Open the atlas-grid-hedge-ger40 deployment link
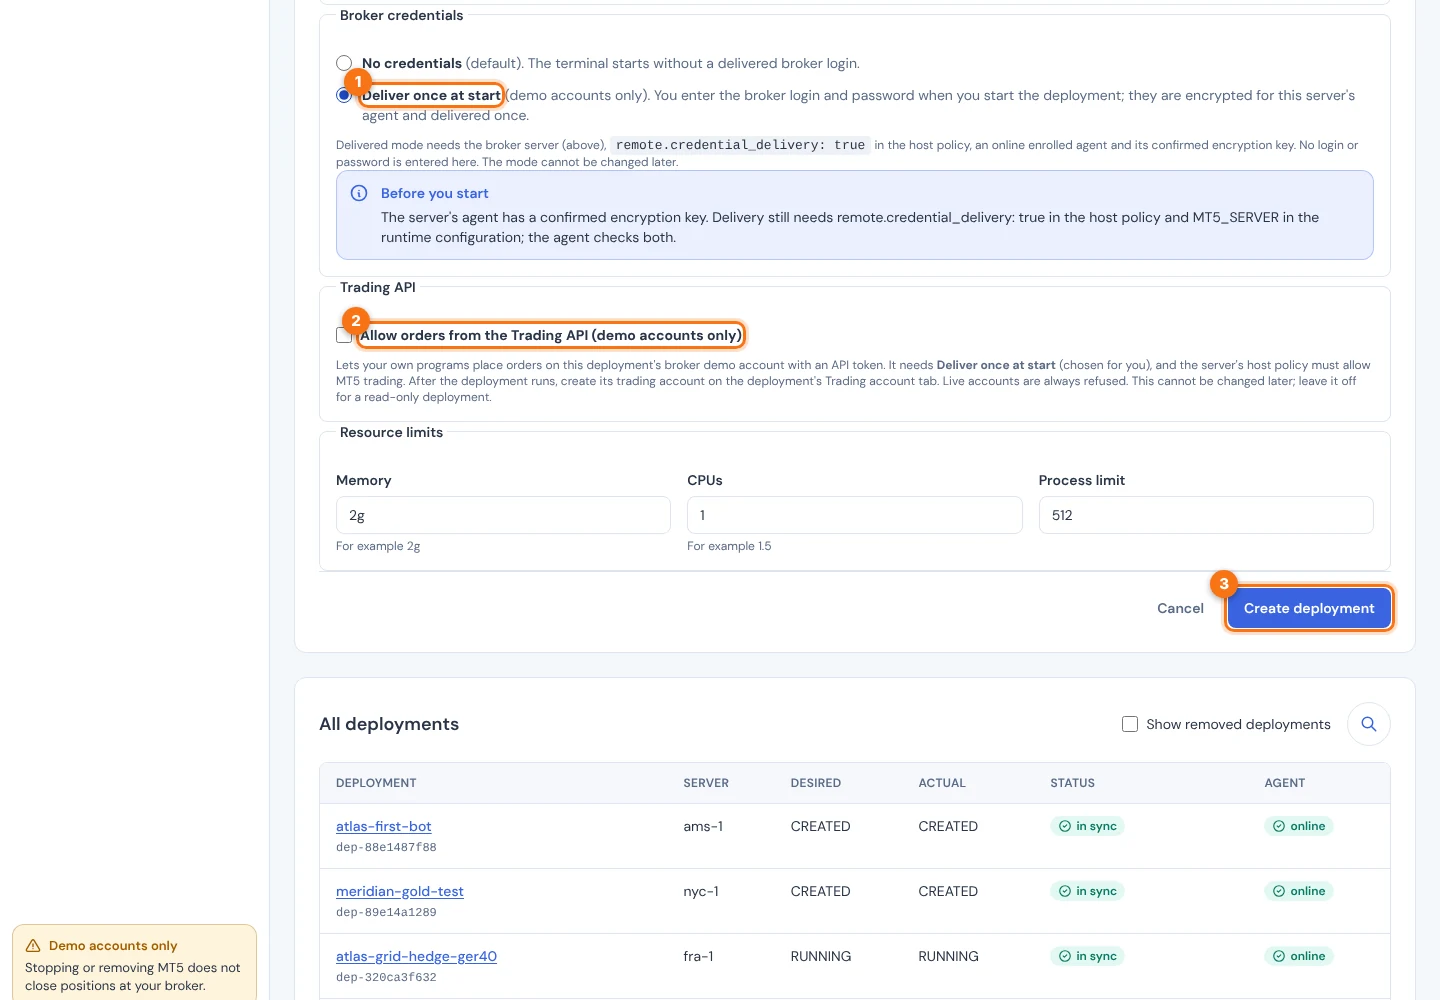1440x1000 pixels. pyautogui.click(x=416, y=956)
